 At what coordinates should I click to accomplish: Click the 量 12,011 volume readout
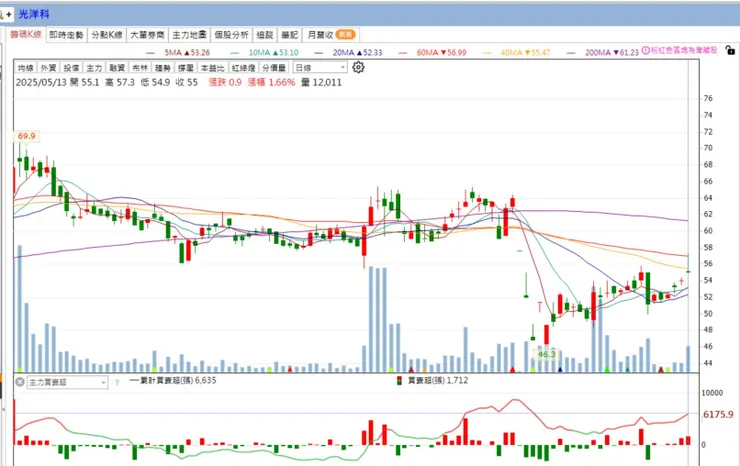[x=321, y=83]
